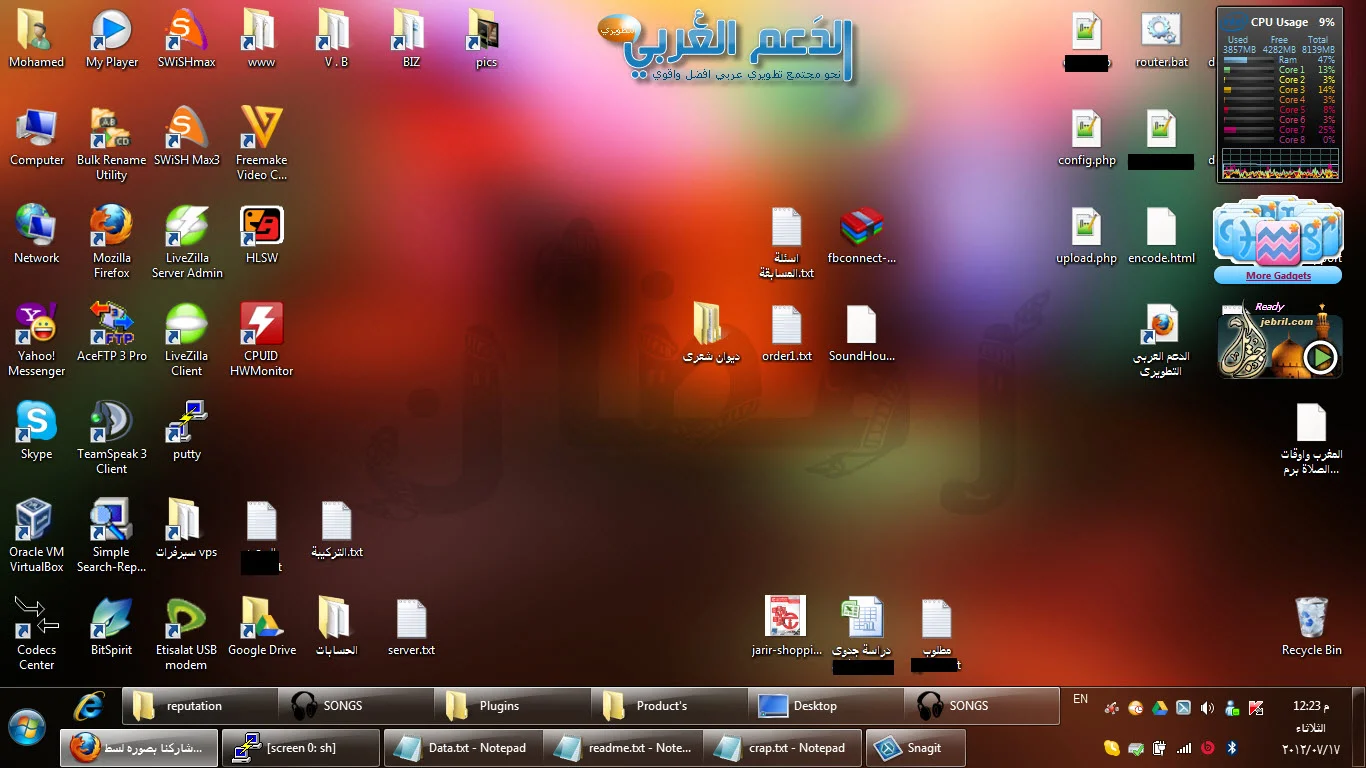
Task: Open the Google Drive folder shortcut
Action: [x=261, y=619]
